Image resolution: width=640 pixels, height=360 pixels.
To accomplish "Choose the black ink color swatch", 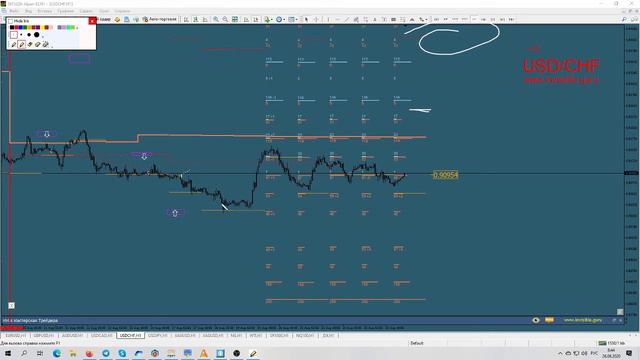I will pos(12,27).
